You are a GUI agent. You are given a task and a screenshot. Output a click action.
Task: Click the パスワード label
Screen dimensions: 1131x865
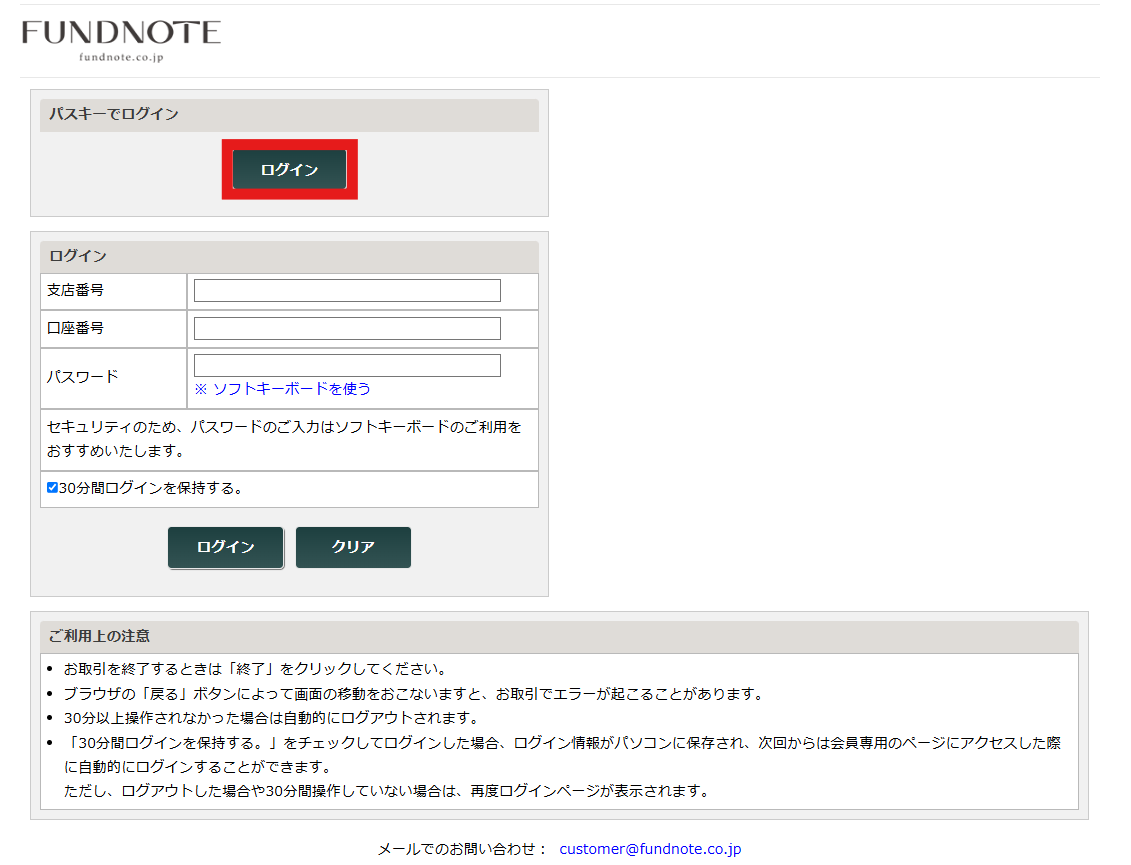(x=82, y=377)
